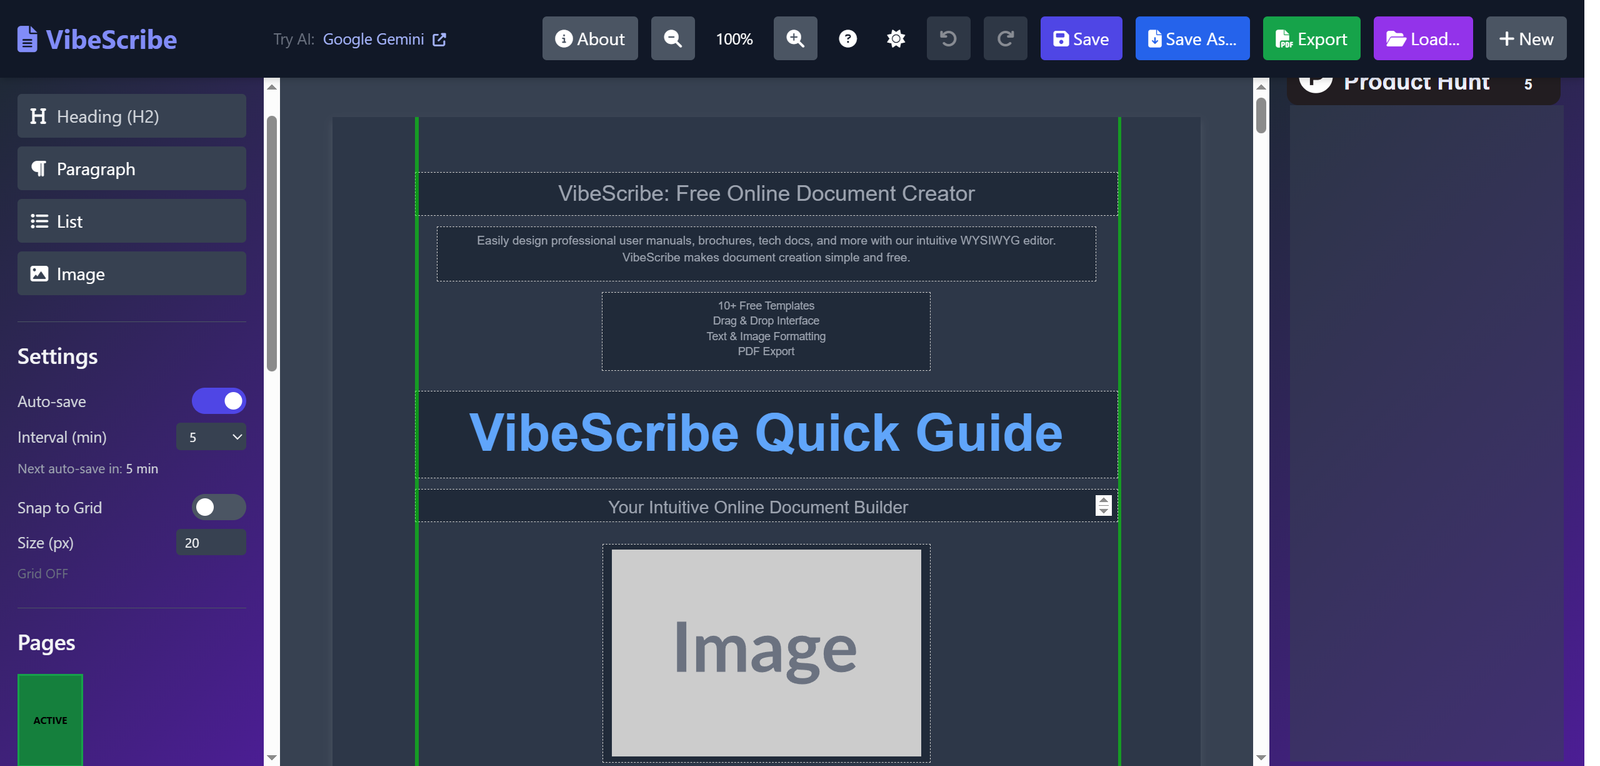Click the grid Size (px) field

click(211, 543)
